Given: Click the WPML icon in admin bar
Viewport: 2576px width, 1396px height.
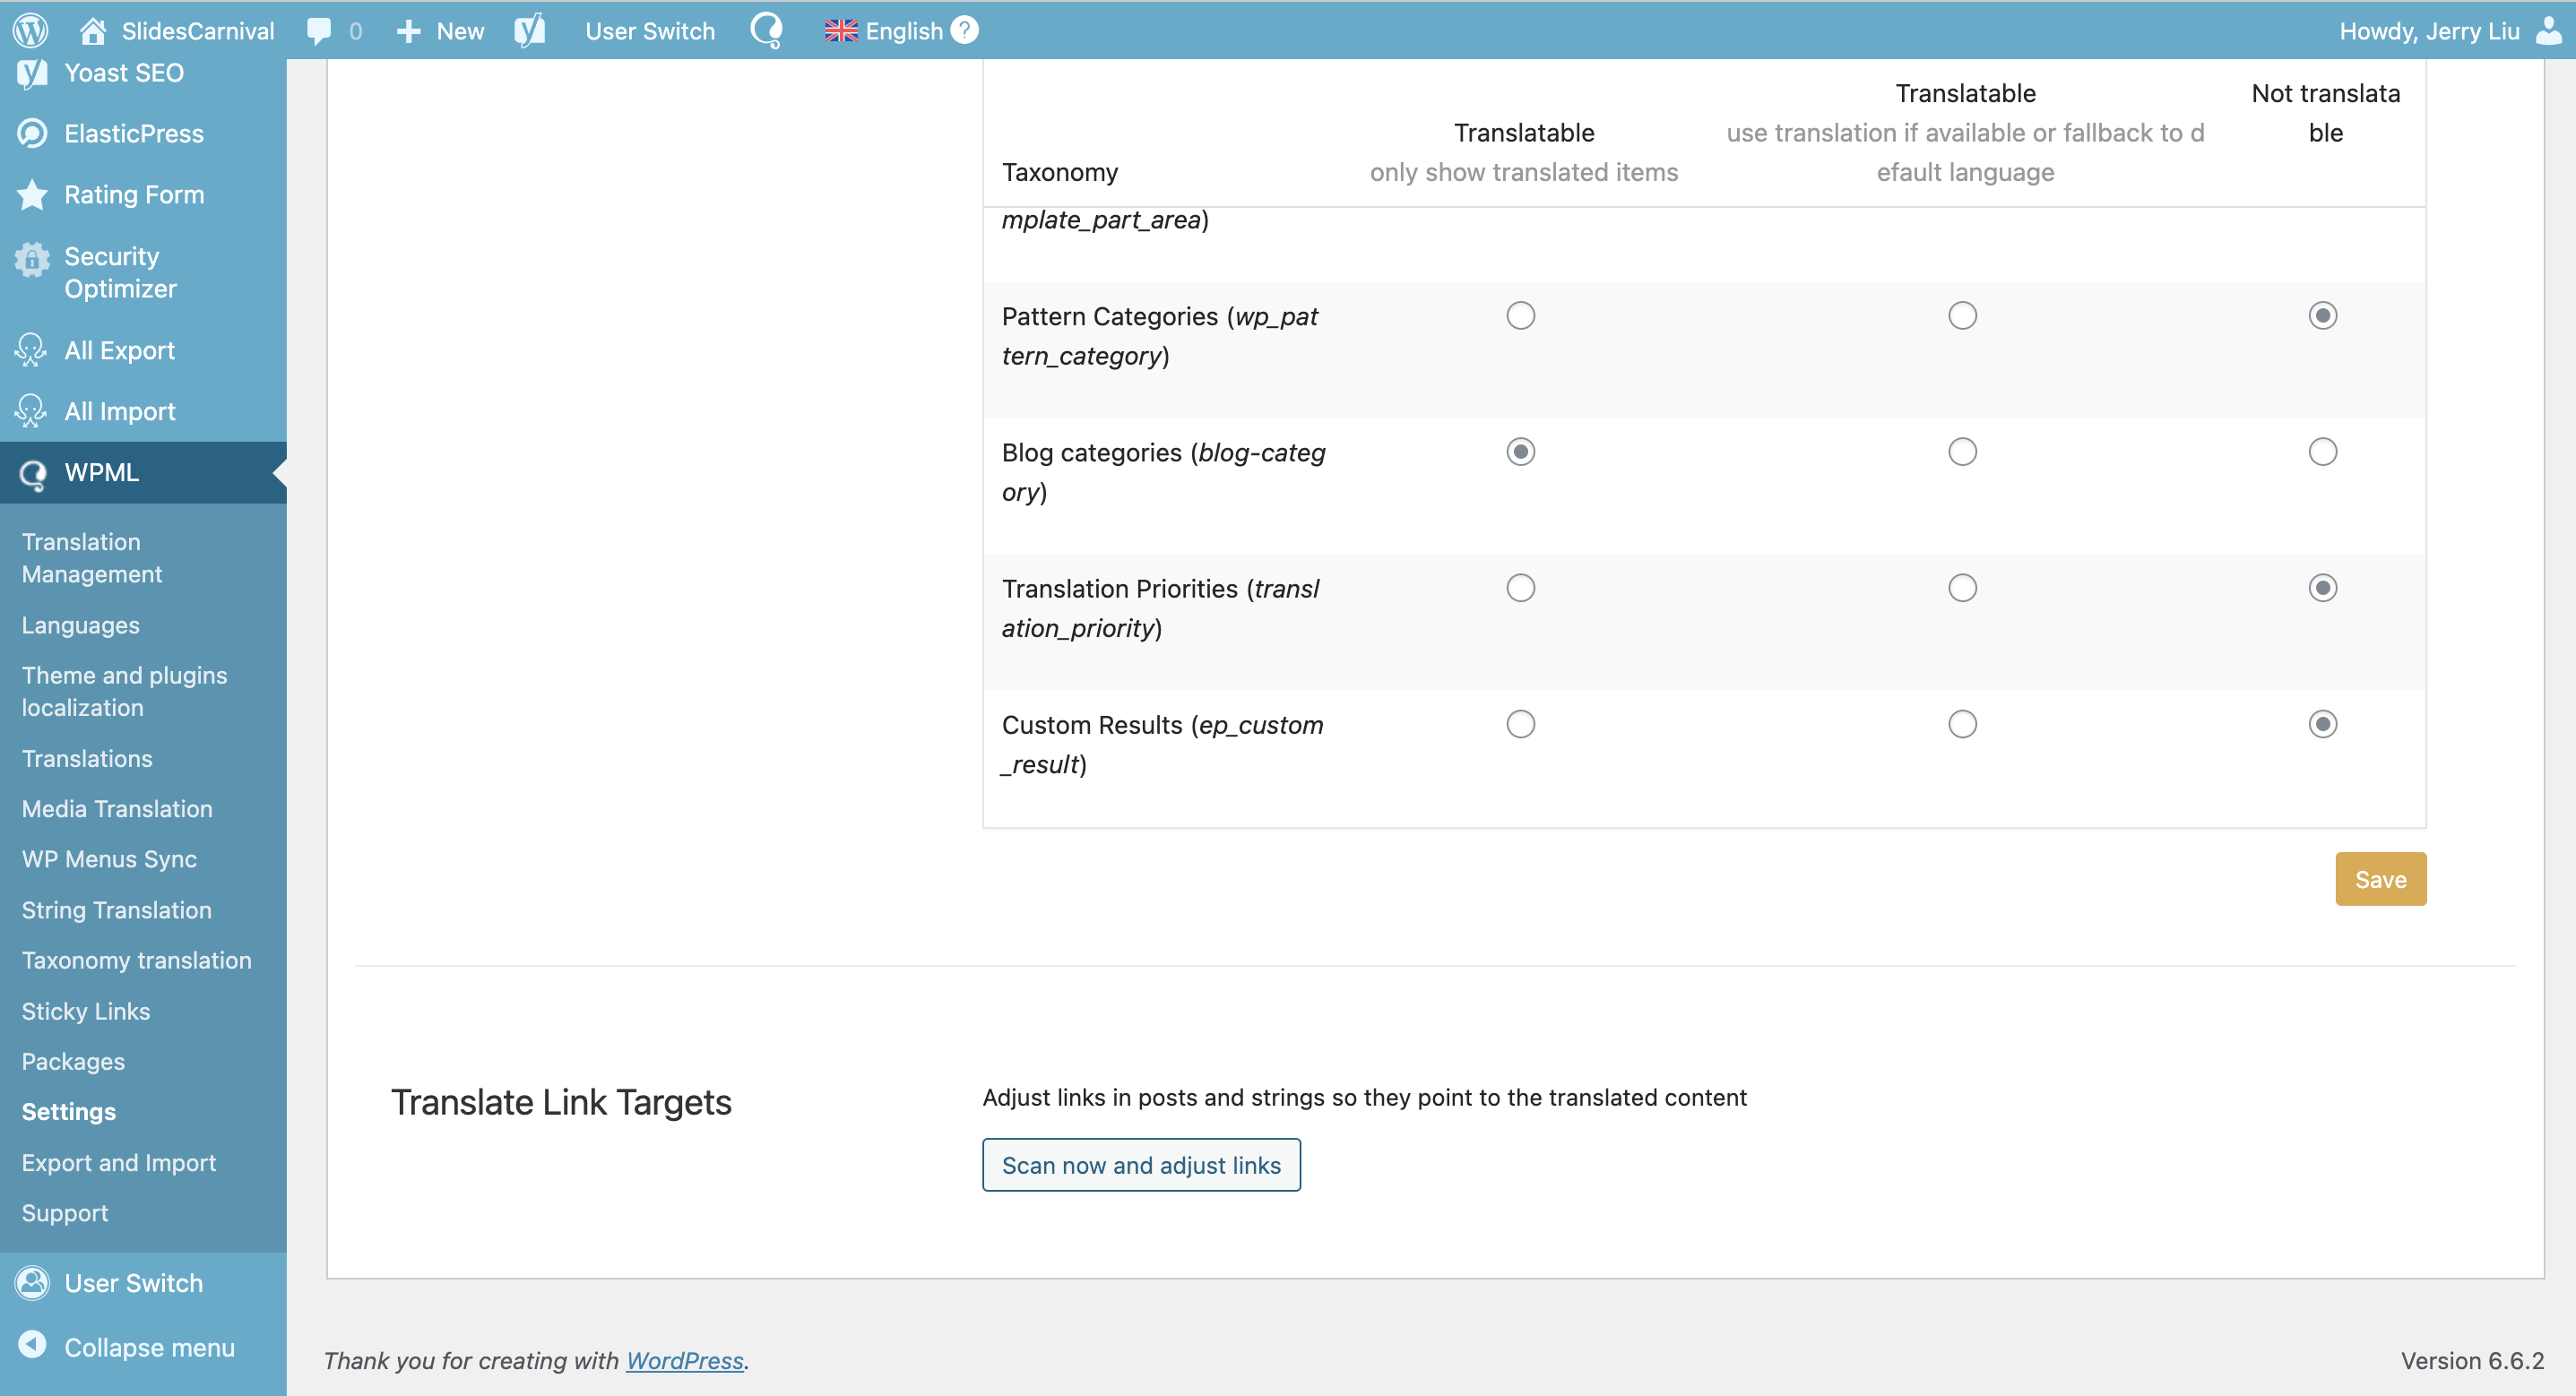Looking at the screenshot, I should (x=767, y=31).
